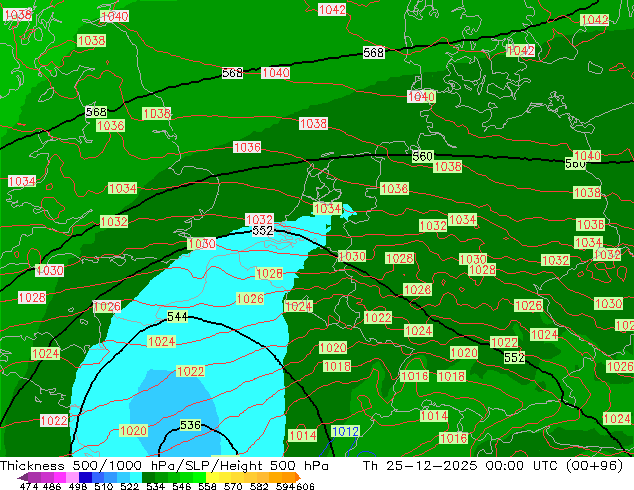Click the purple arrow tip starting the legend

[22, 477]
